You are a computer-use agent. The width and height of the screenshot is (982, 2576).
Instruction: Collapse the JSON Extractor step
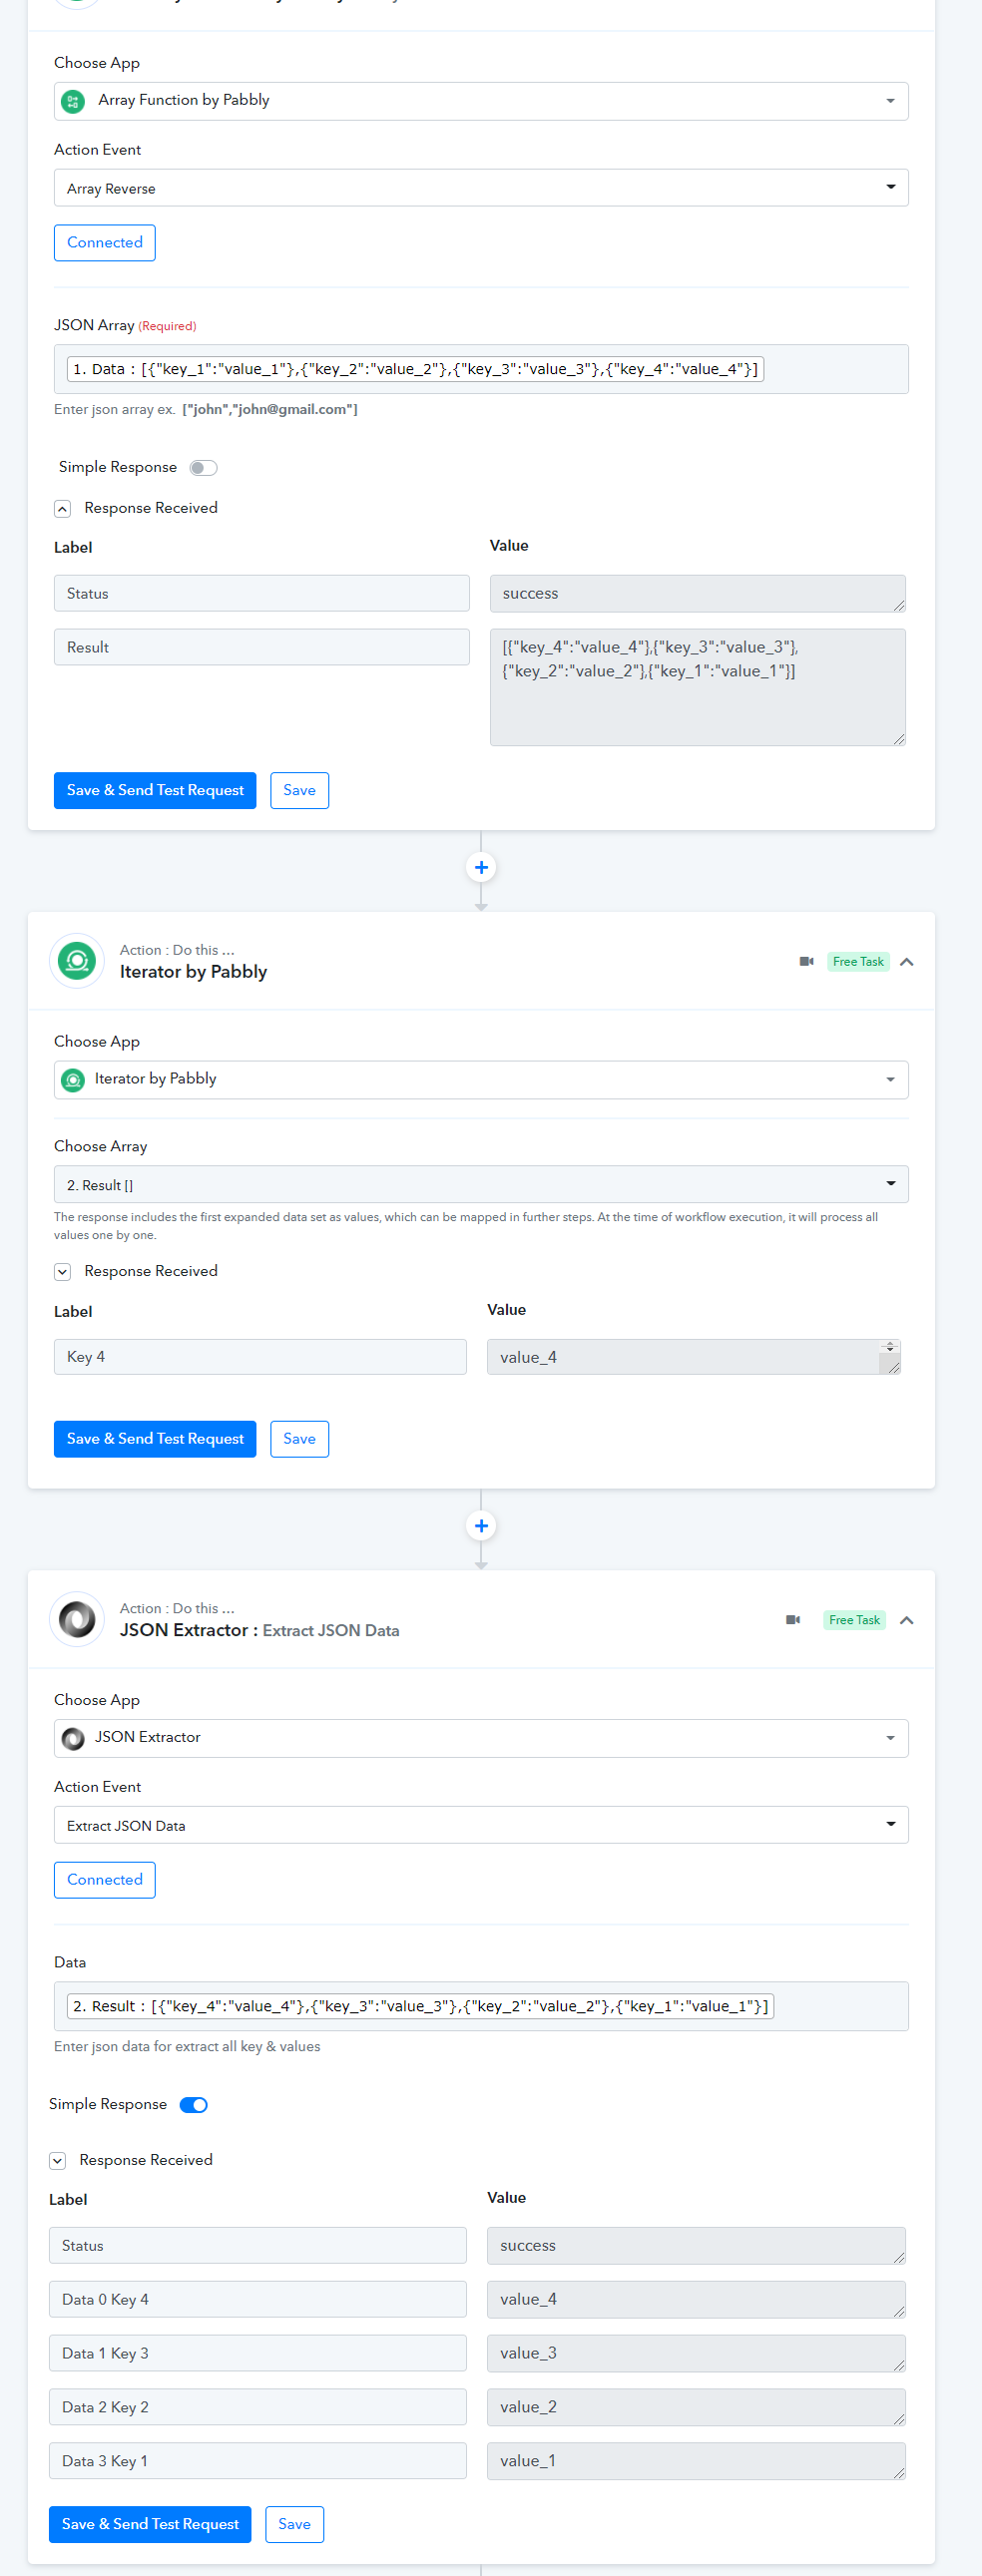[x=906, y=1619]
